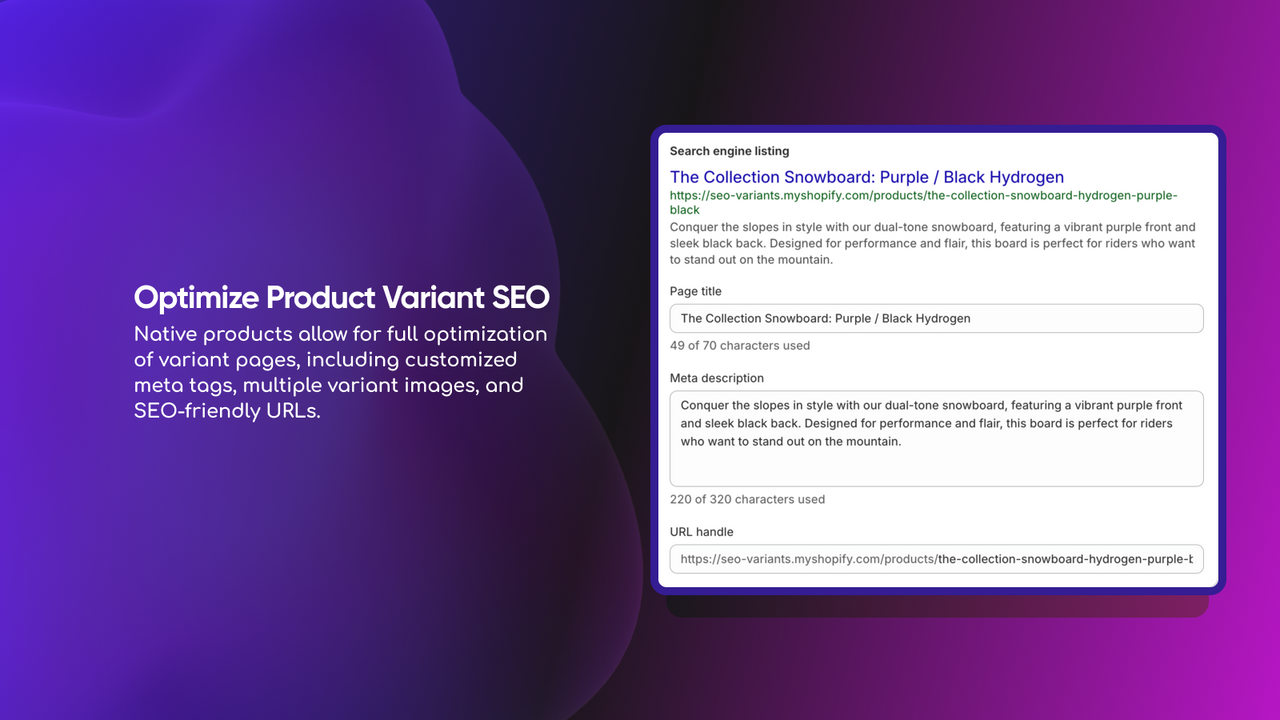Click the Native products paragraph text
Screen dimensions: 1280x720
coord(340,371)
